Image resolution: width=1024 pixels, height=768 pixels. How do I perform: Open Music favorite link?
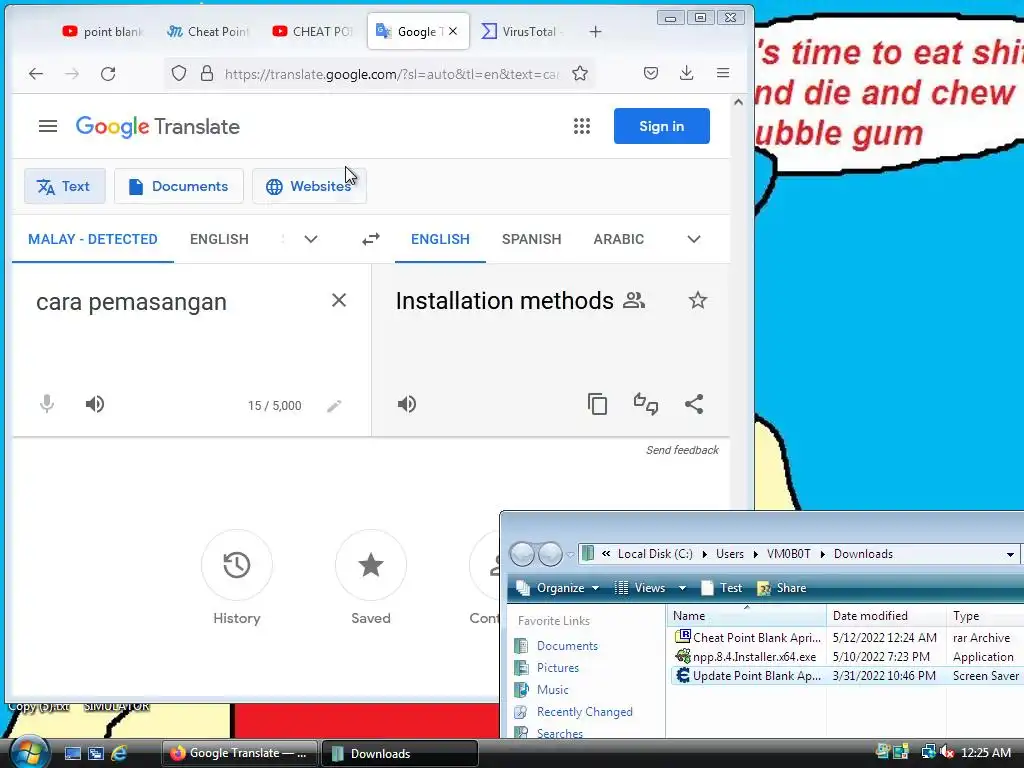coord(552,690)
